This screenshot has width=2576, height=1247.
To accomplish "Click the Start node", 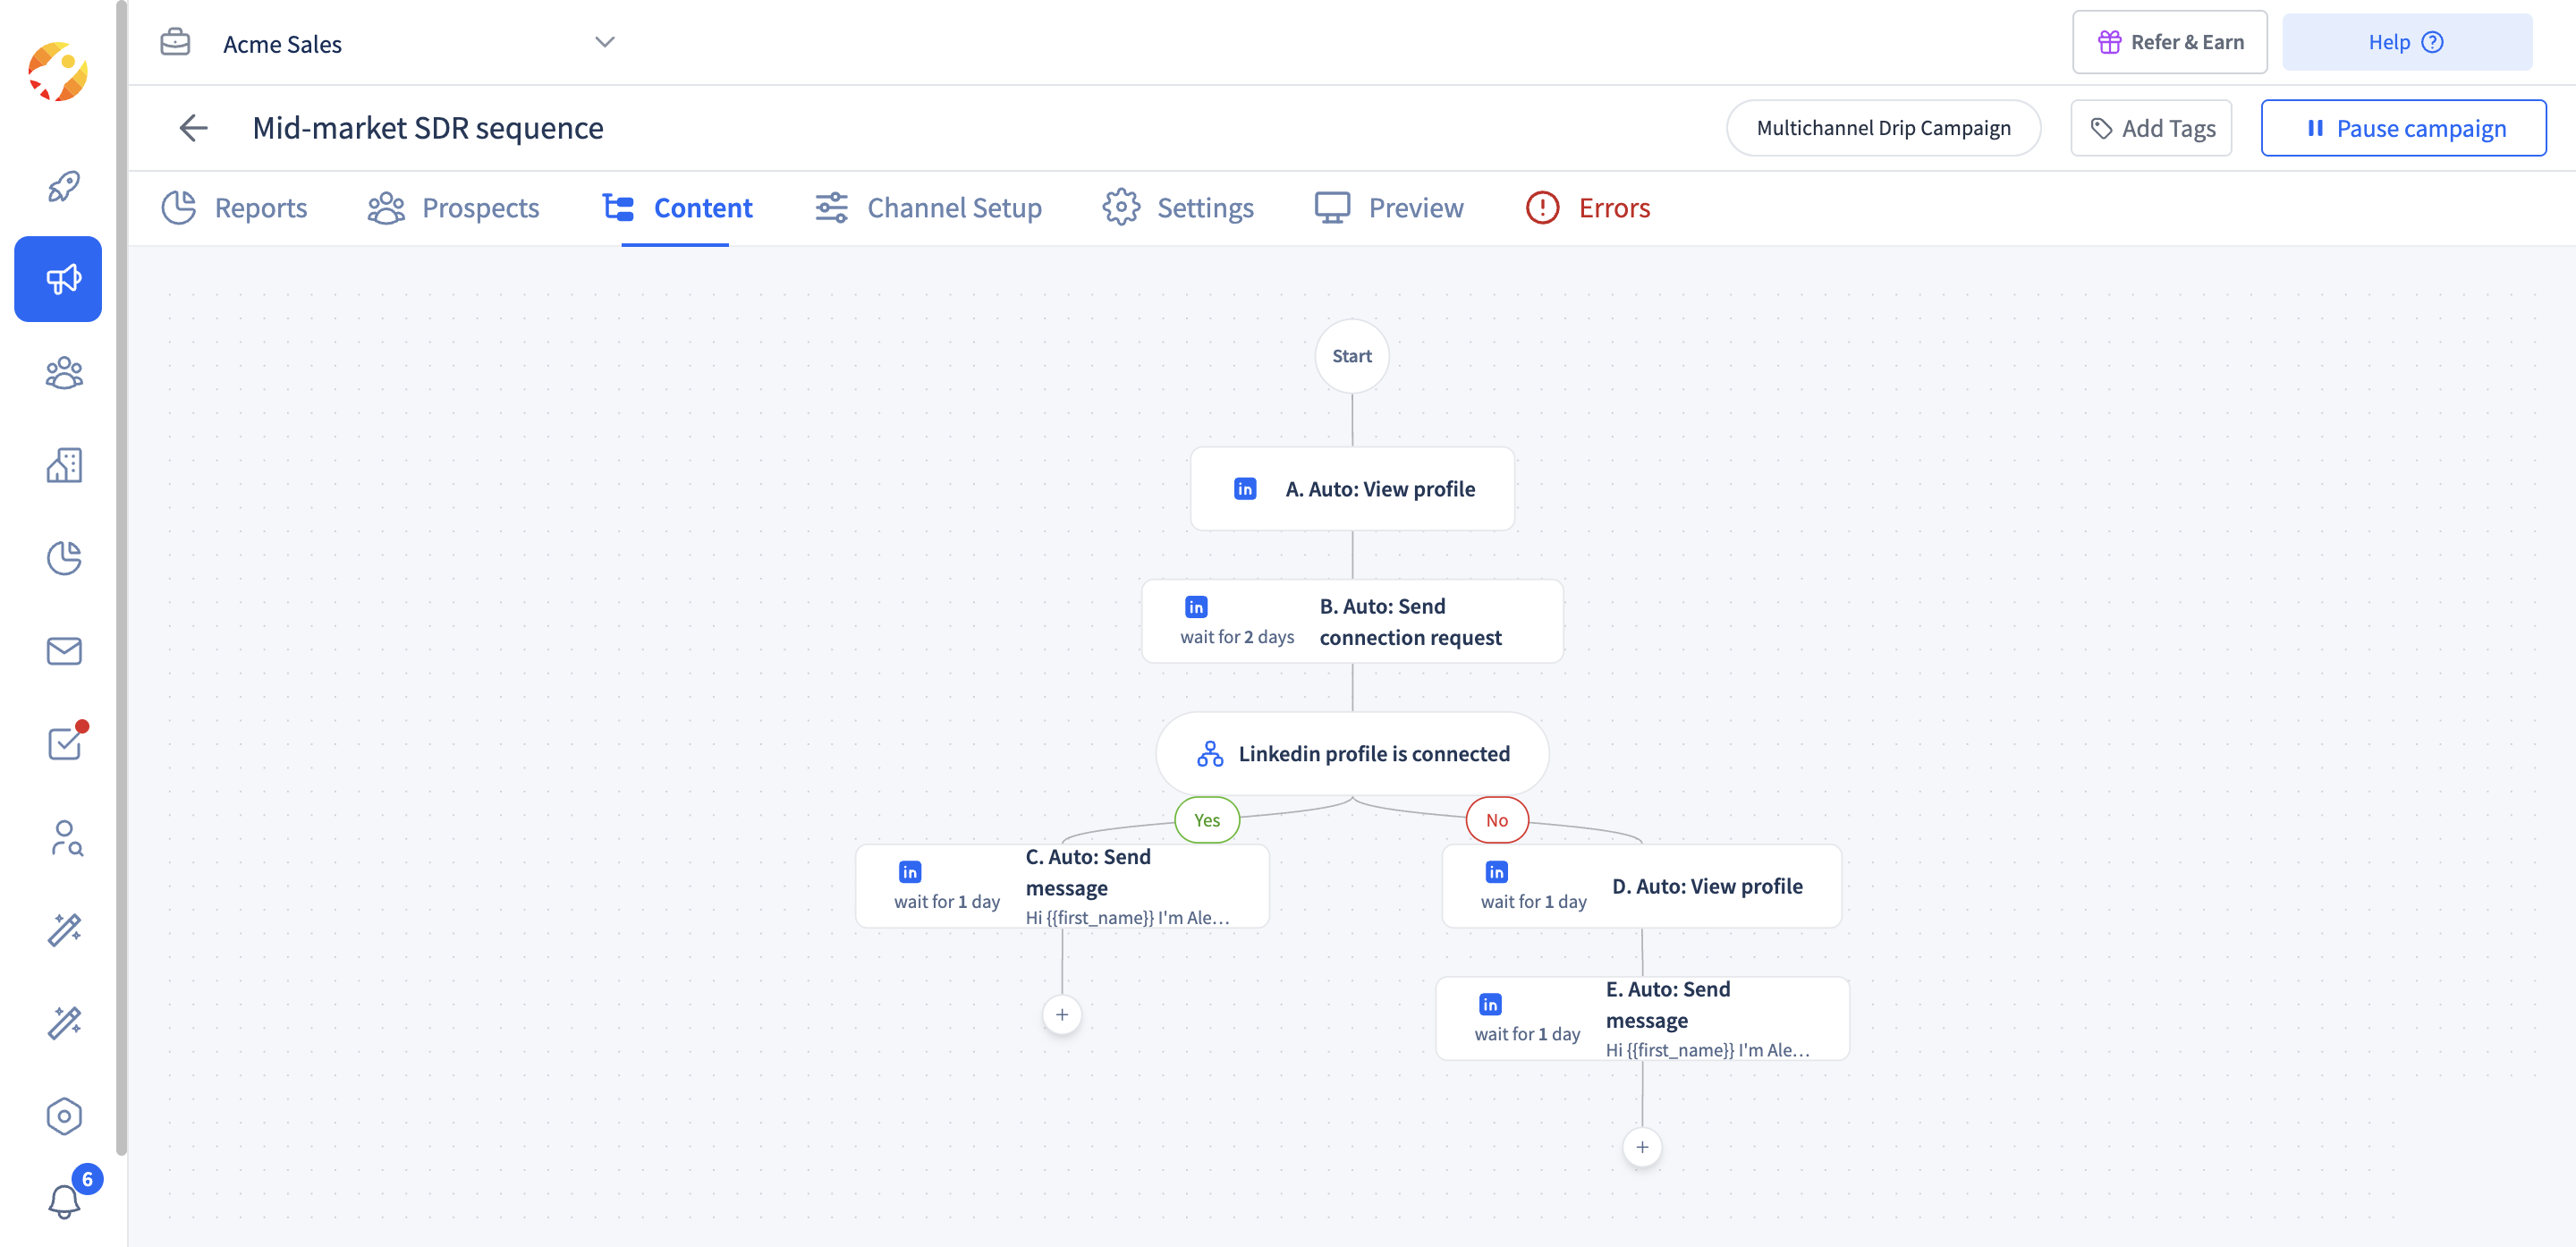I will (1352, 356).
